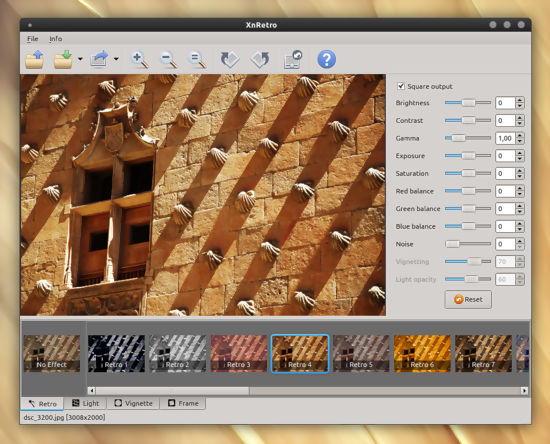Click the Green balance slider

[468, 209]
